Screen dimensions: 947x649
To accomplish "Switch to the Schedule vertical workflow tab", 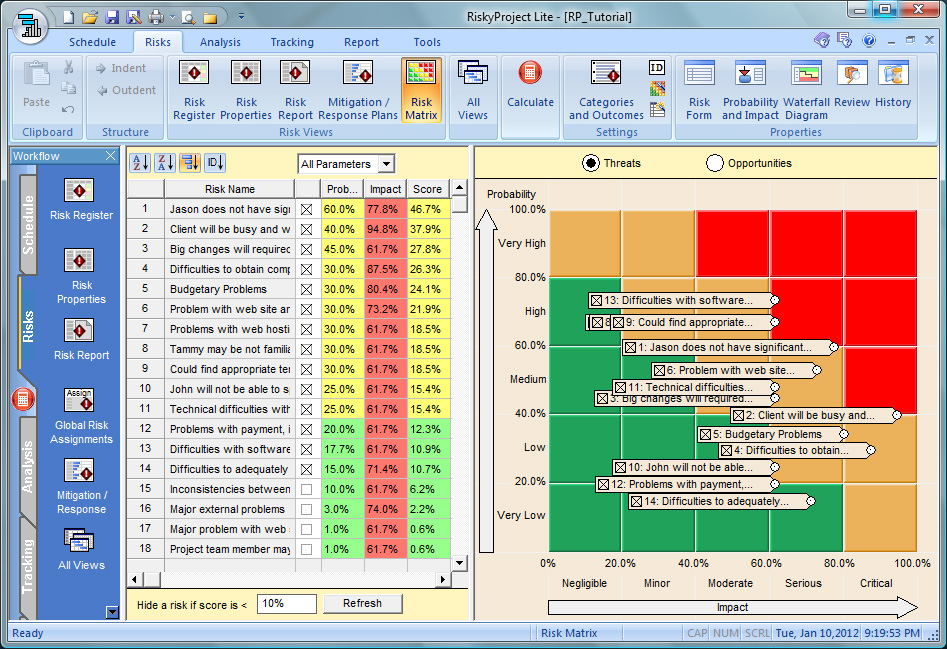I will pos(28,225).
